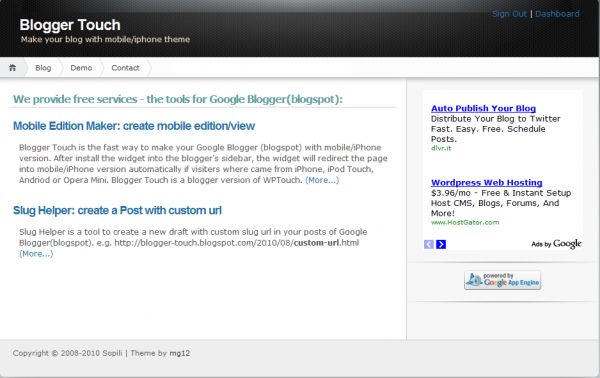
Task: Read more about Blogger Touch WPTouch paragraph
Action: pyautogui.click(x=322, y=180)
